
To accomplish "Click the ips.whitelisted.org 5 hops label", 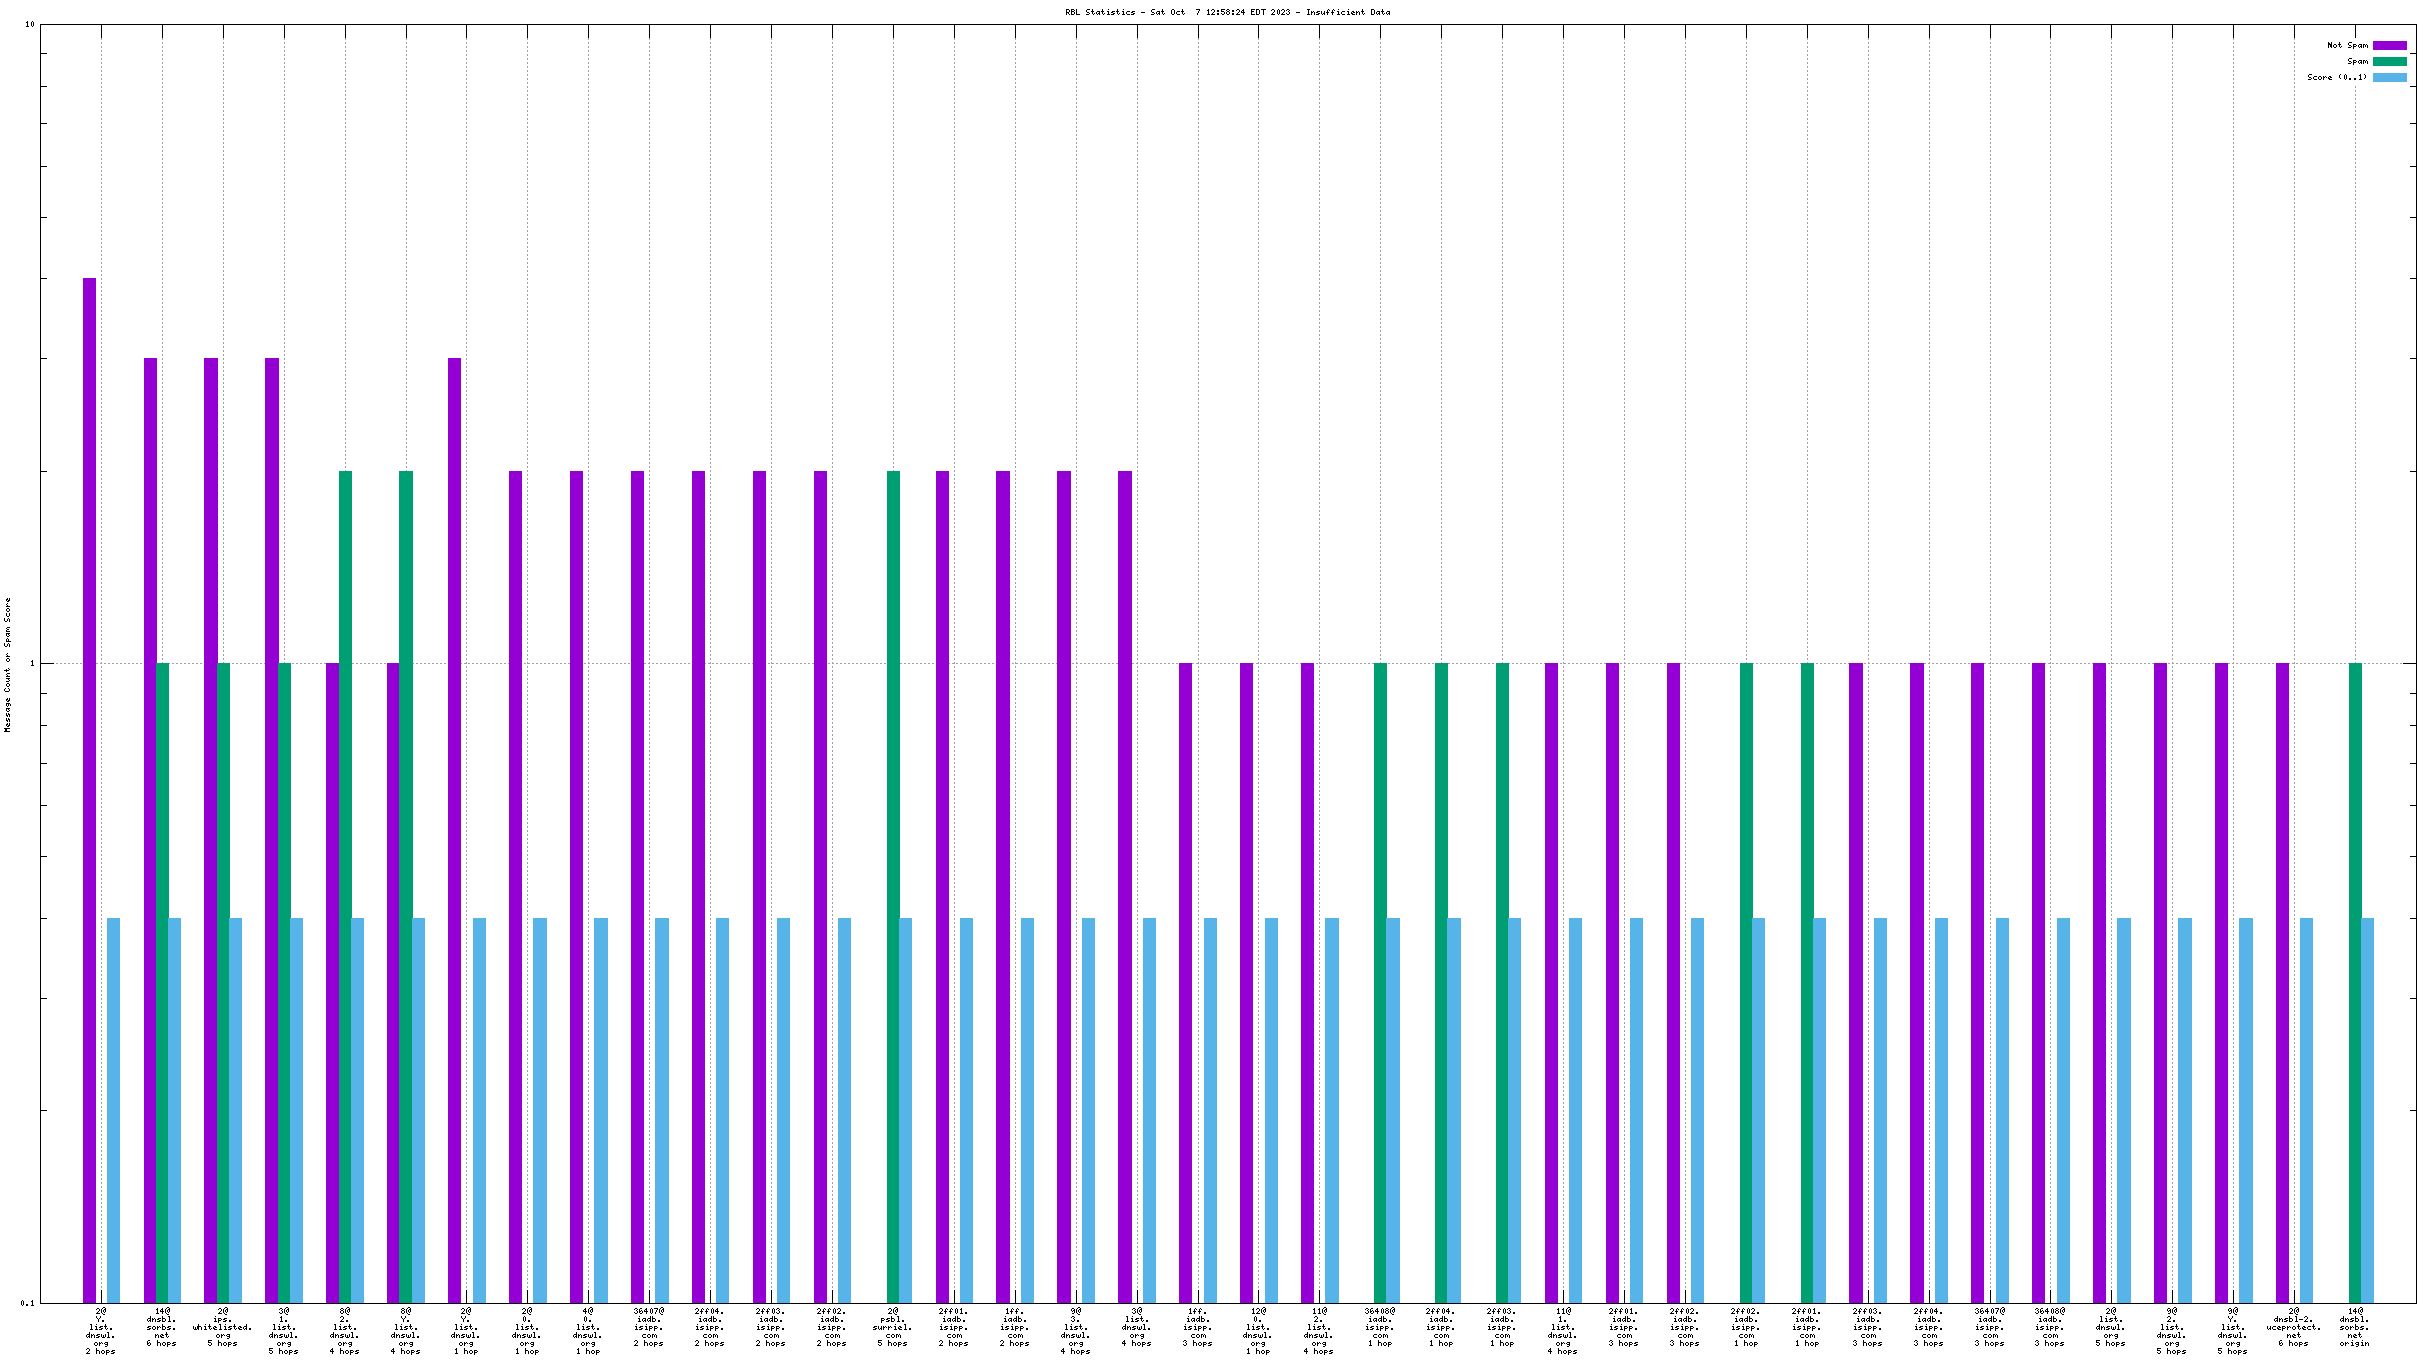I will coord(222,1327).
